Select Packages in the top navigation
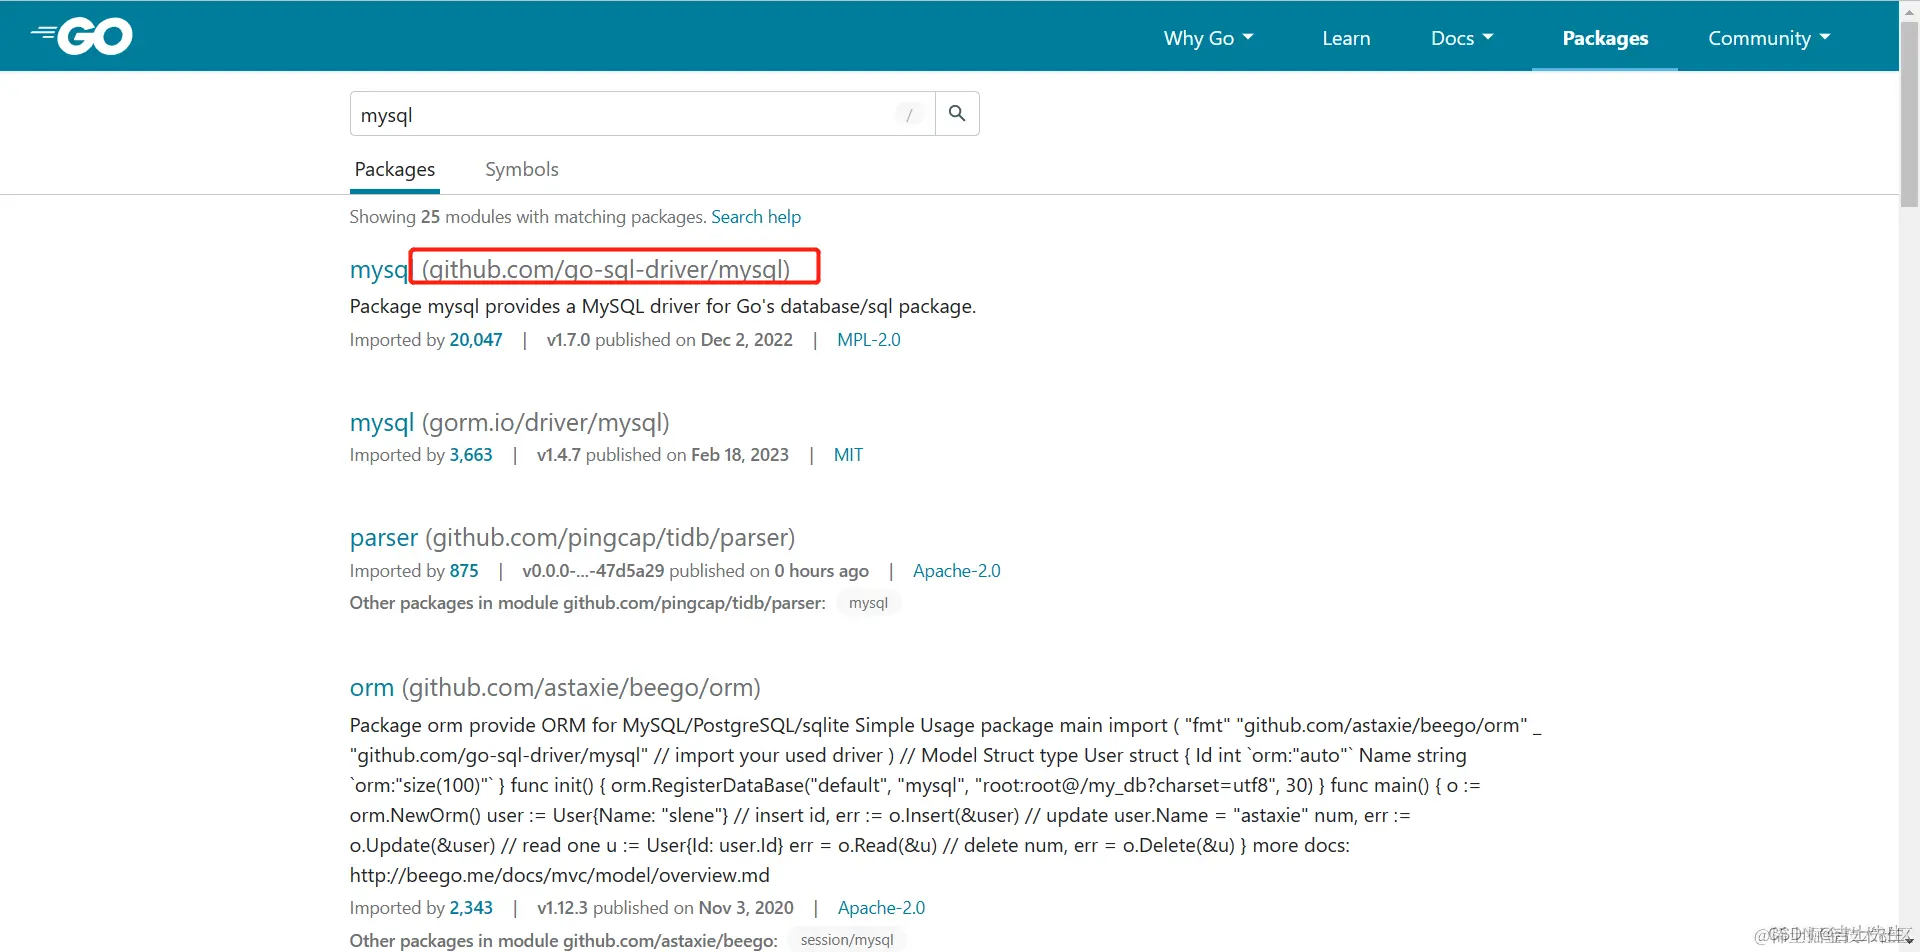Screen dimensions: 1920x952 tap(1605, 38)
